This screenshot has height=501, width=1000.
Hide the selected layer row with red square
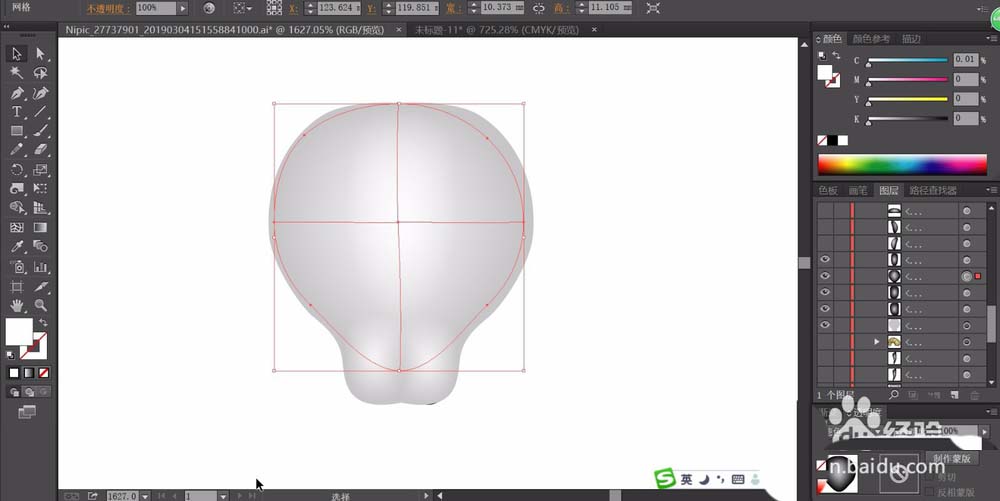coord(825,276)
